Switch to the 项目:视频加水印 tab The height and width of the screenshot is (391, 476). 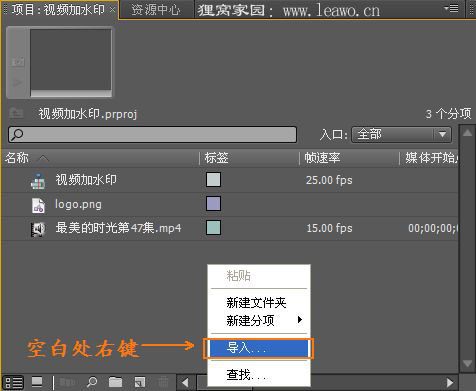pyautogui.click(x=58, y=9)
